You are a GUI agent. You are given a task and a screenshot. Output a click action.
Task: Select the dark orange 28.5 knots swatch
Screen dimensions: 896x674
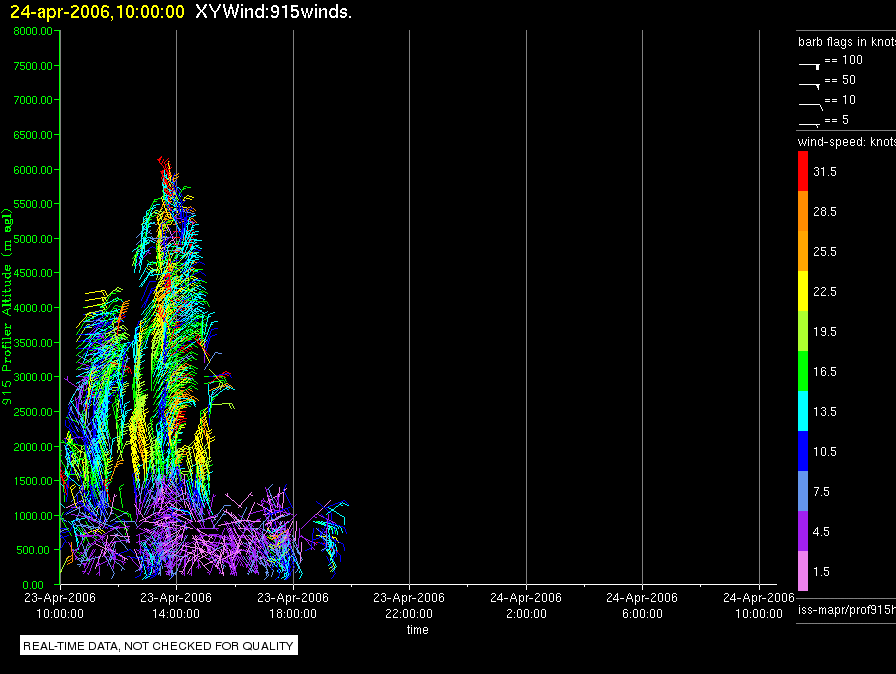pos(803,211)
